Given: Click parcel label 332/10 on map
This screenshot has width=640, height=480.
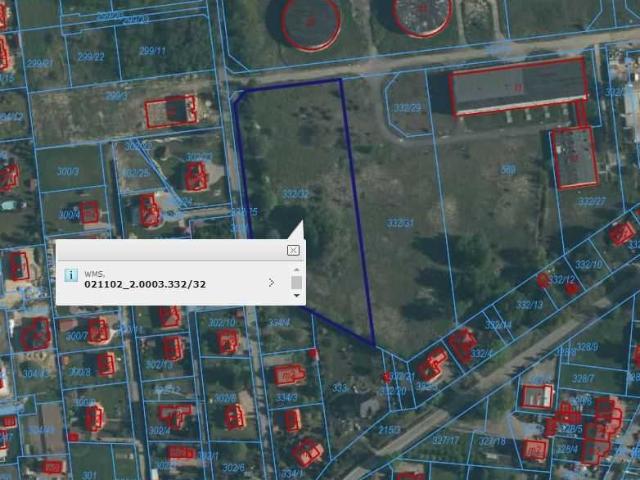Looking at the screenshot, I should tap(589, 264).
